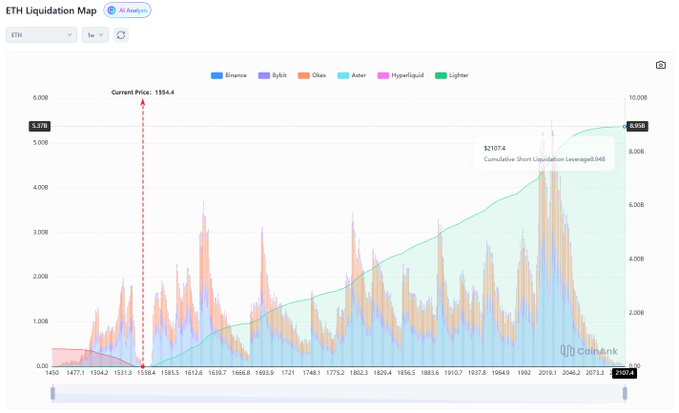This screenshot has width=679, height=413.
Task: Click the green Lighter legend color swatch
Action: coord(441,75)
